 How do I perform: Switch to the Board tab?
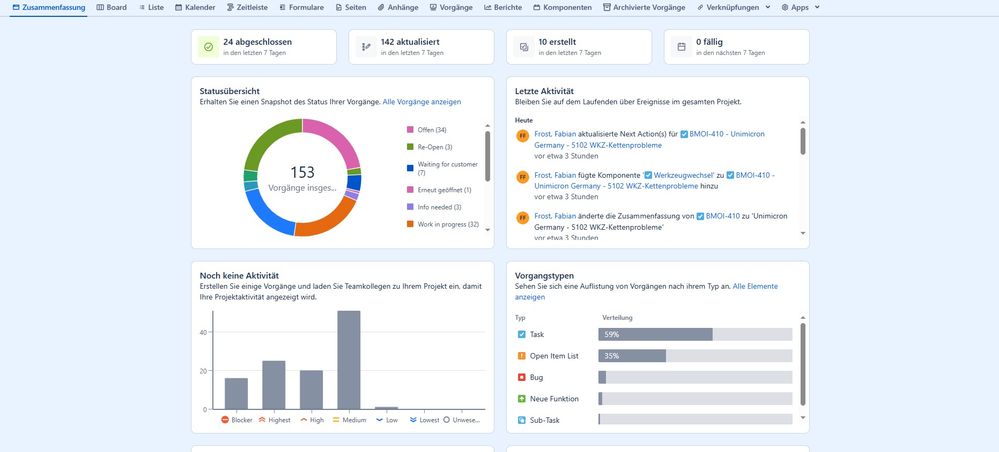(111, 8)
